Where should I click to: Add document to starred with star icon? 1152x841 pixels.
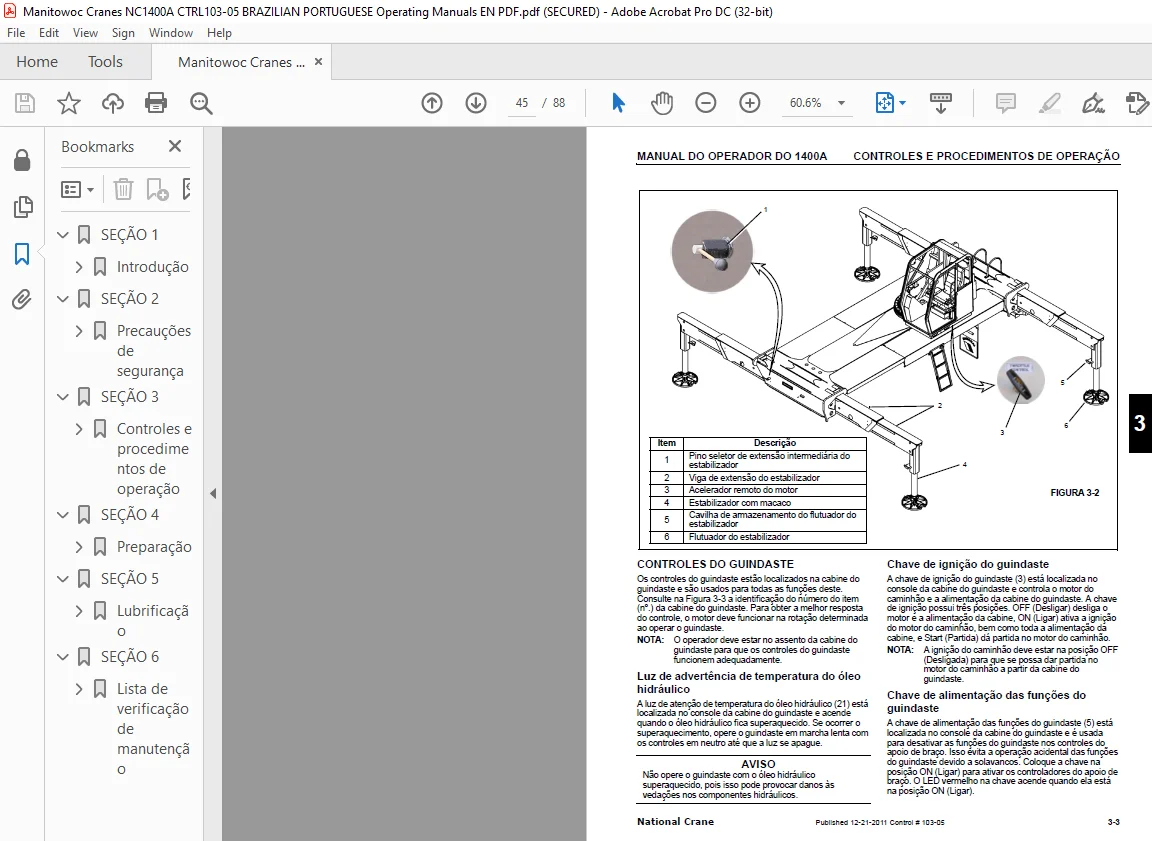point(69,103)
